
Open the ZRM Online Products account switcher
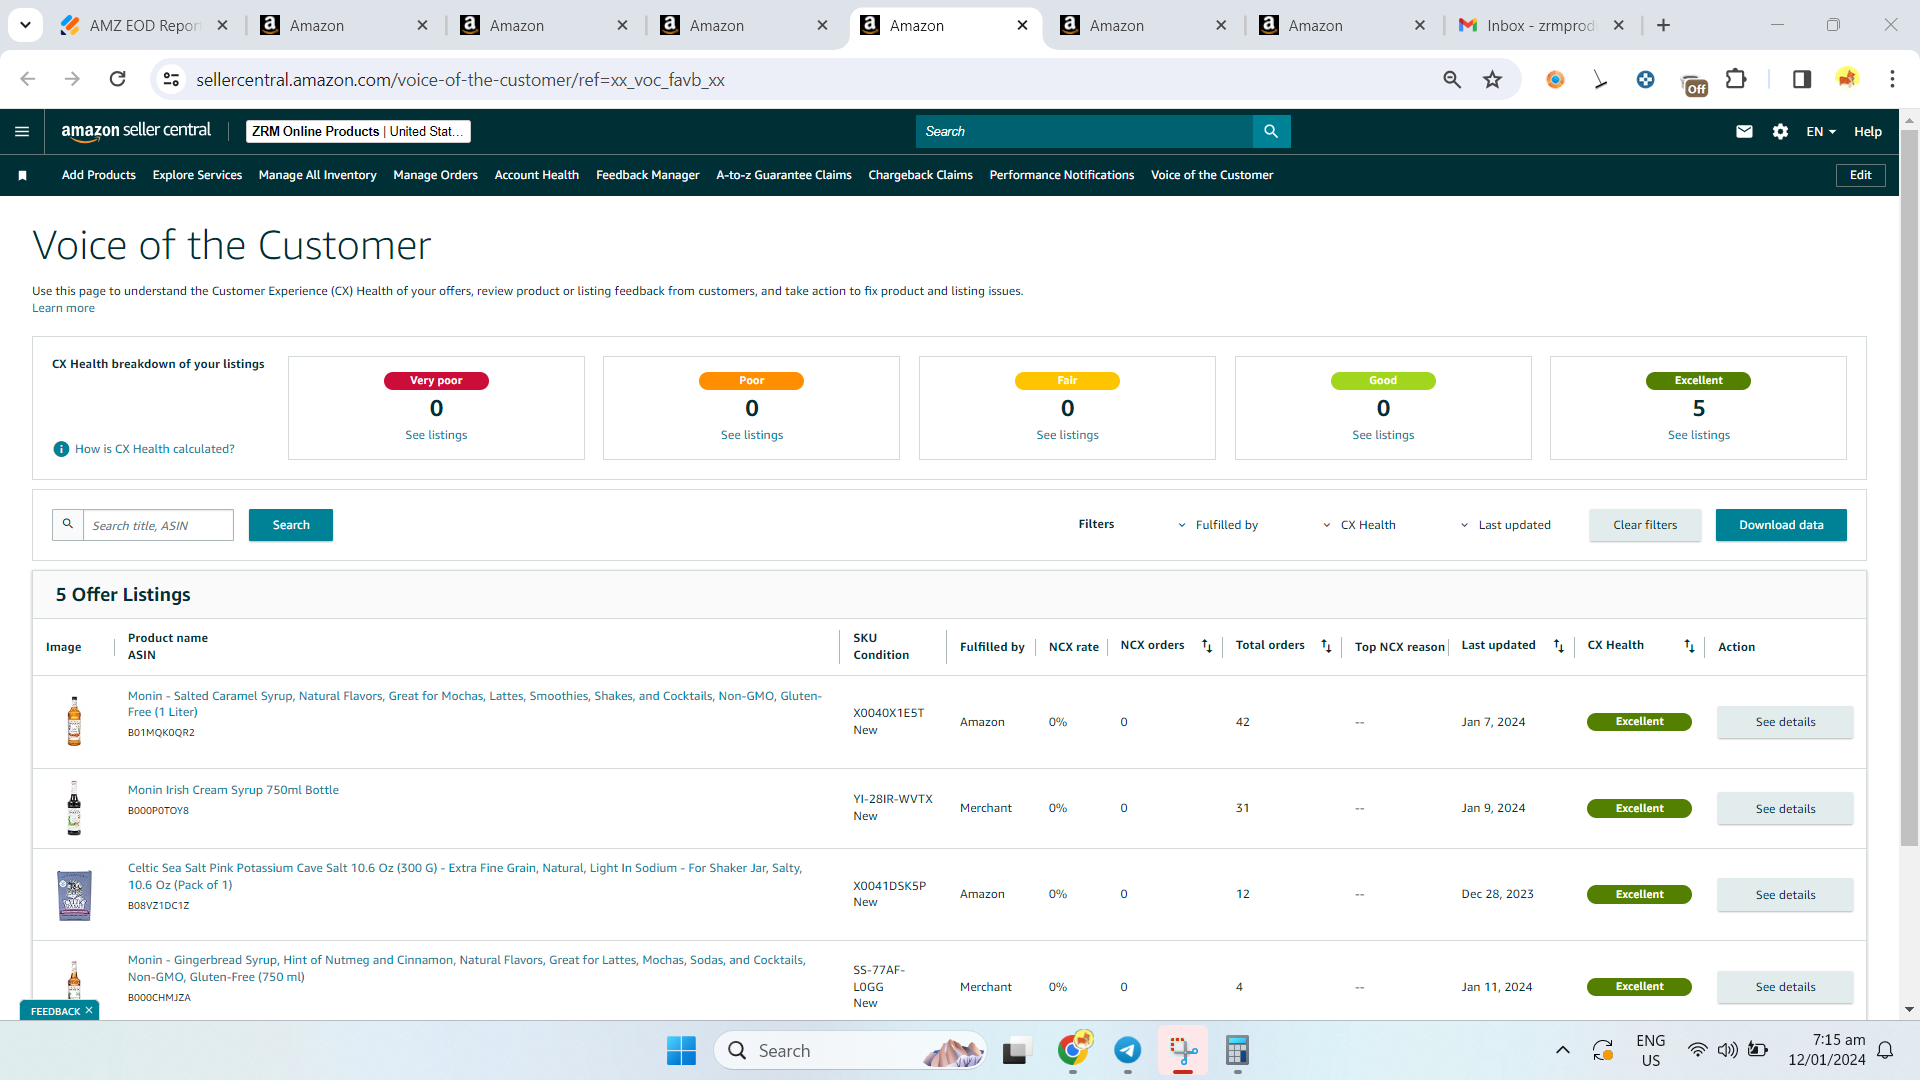pyautogui.click(x=358, y=131)
